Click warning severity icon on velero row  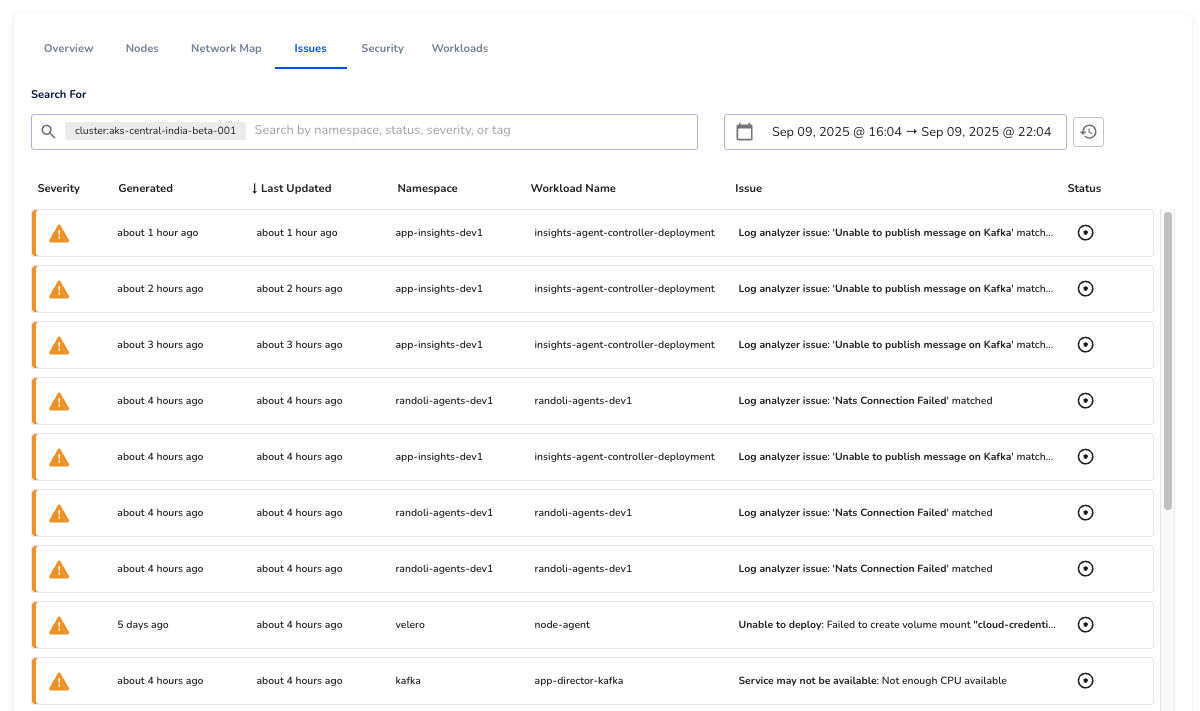tap(60, 625)
